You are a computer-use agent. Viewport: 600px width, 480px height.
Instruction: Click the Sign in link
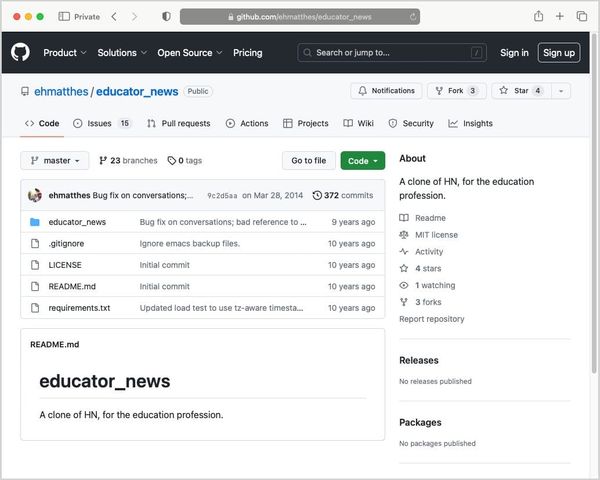514,52
